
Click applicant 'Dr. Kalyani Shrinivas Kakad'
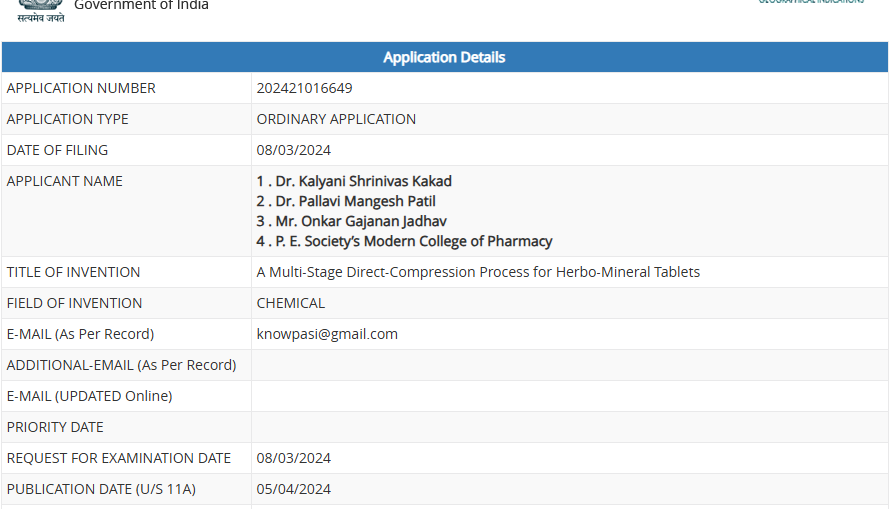(363, 181)
